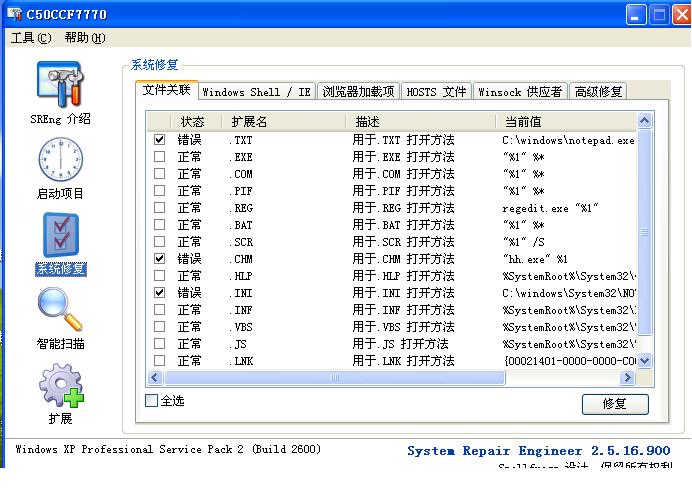Open the 工具(T) menu
This screenshot has height=489, width=692.
[x=31, y=38]
